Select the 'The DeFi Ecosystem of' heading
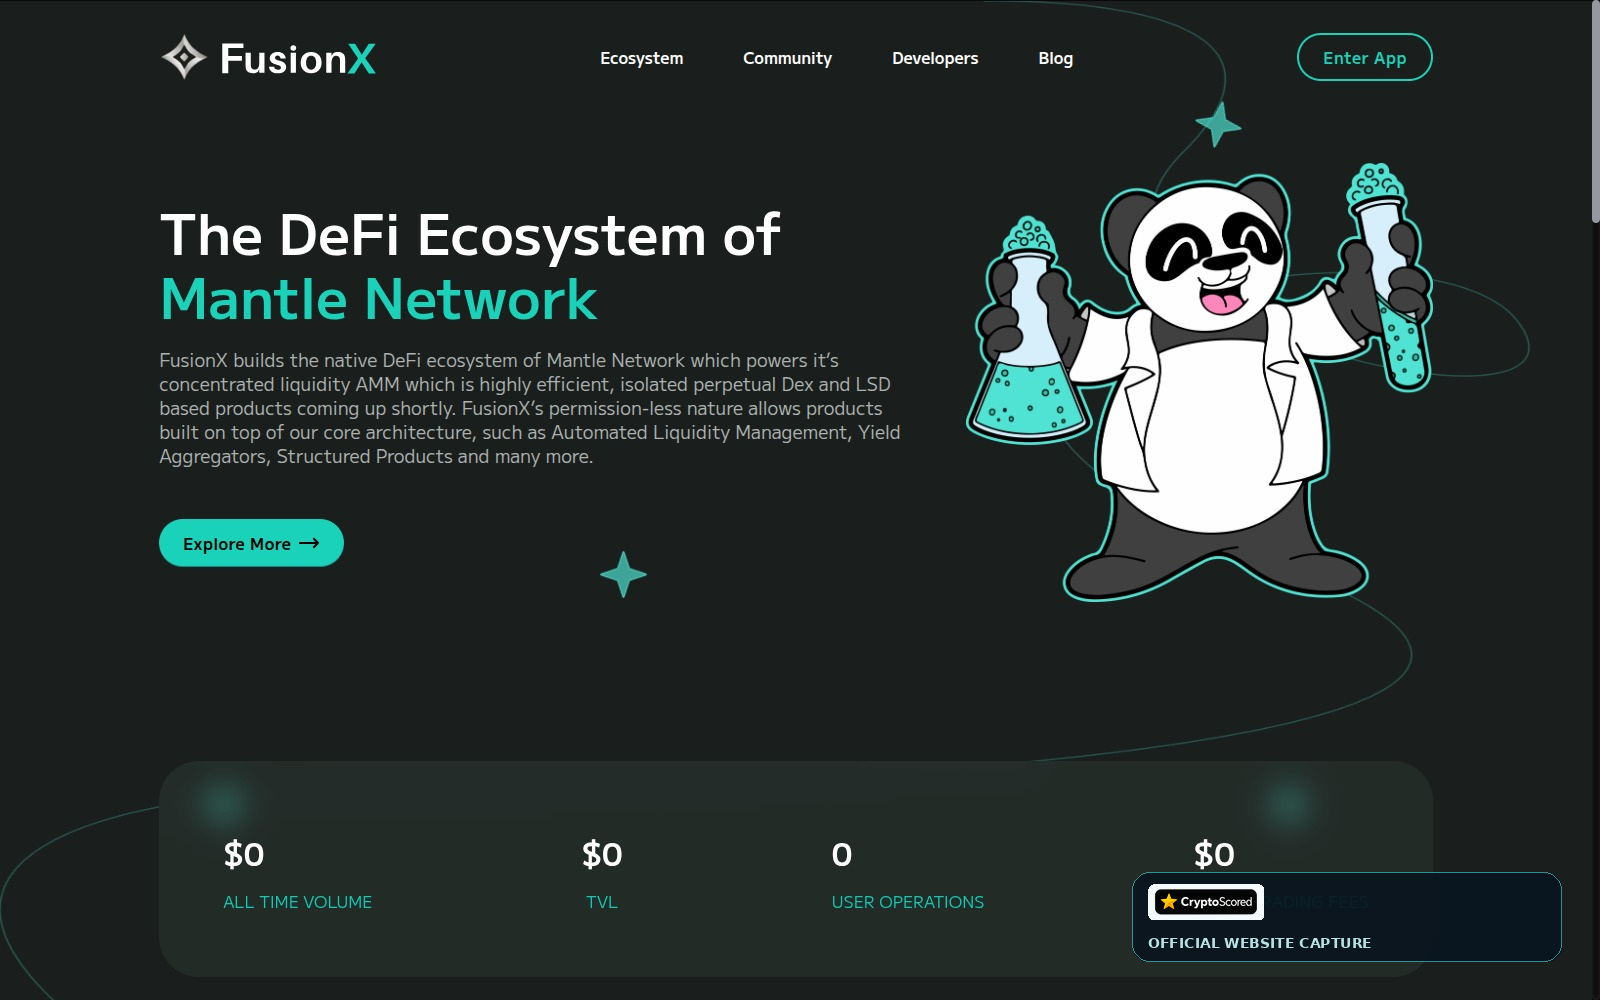The image size is (1600, 1000). [470, 236]
